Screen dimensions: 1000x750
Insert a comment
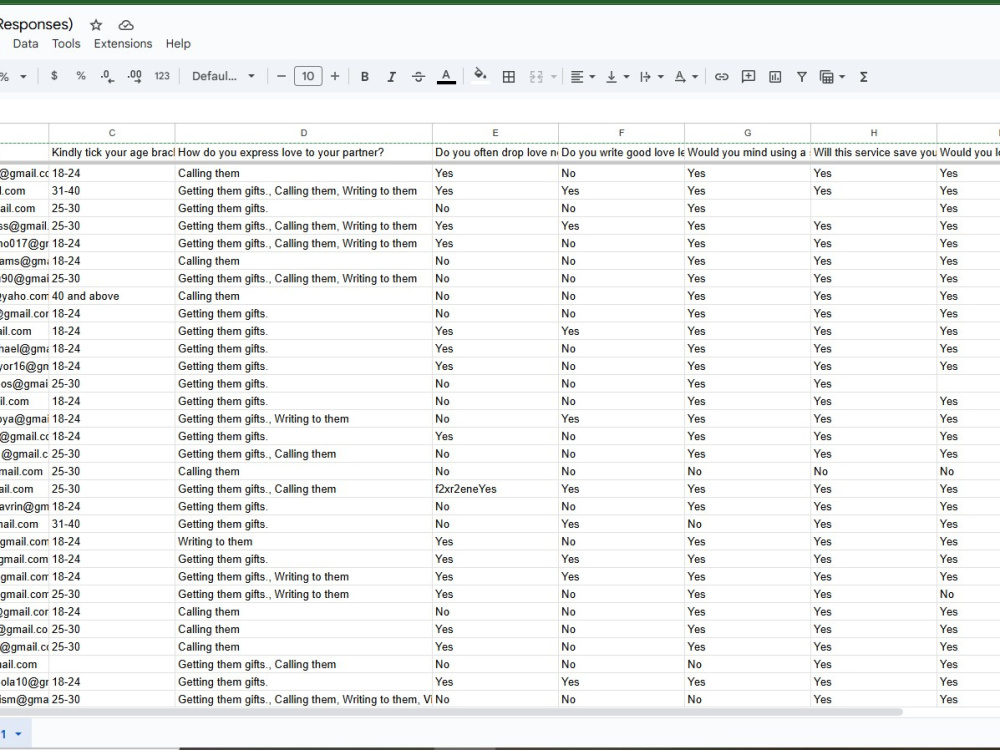[748, 77]
